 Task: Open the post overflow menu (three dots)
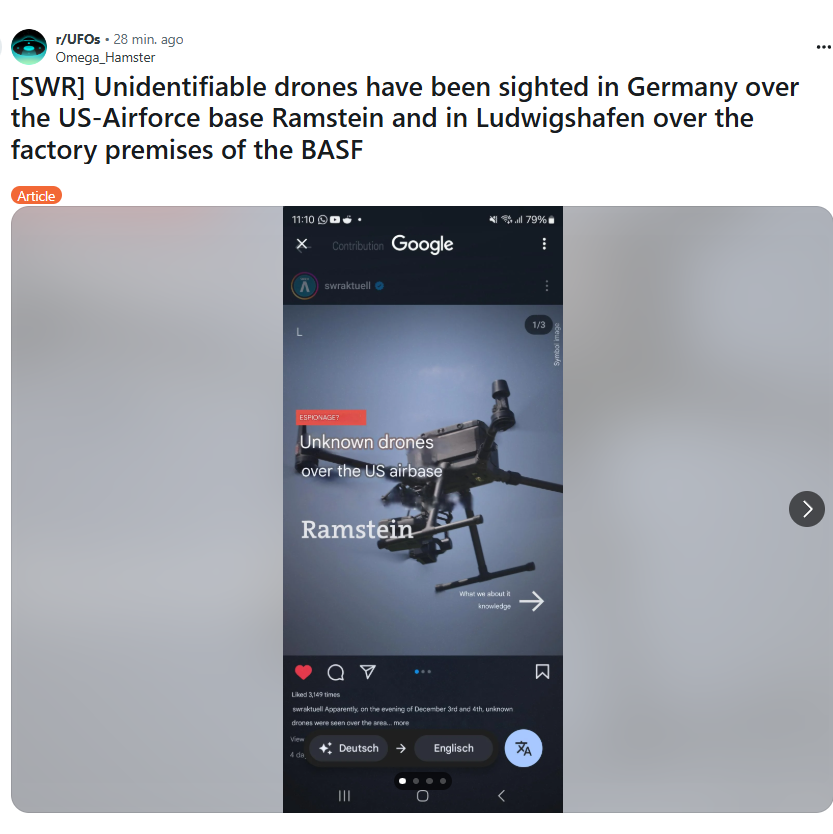pos(823,47)
